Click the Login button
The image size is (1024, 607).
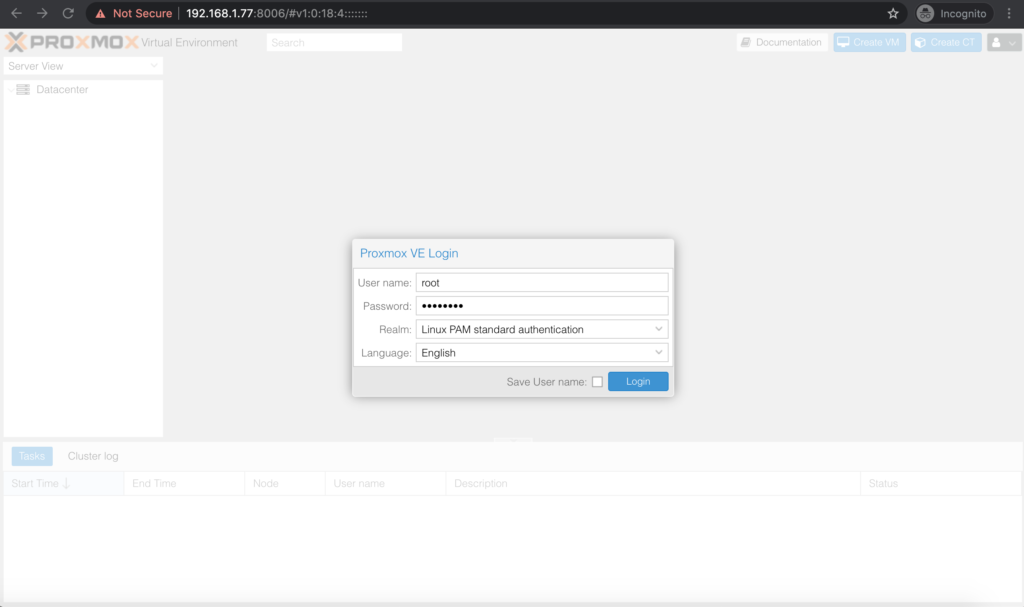click(637, 382)
